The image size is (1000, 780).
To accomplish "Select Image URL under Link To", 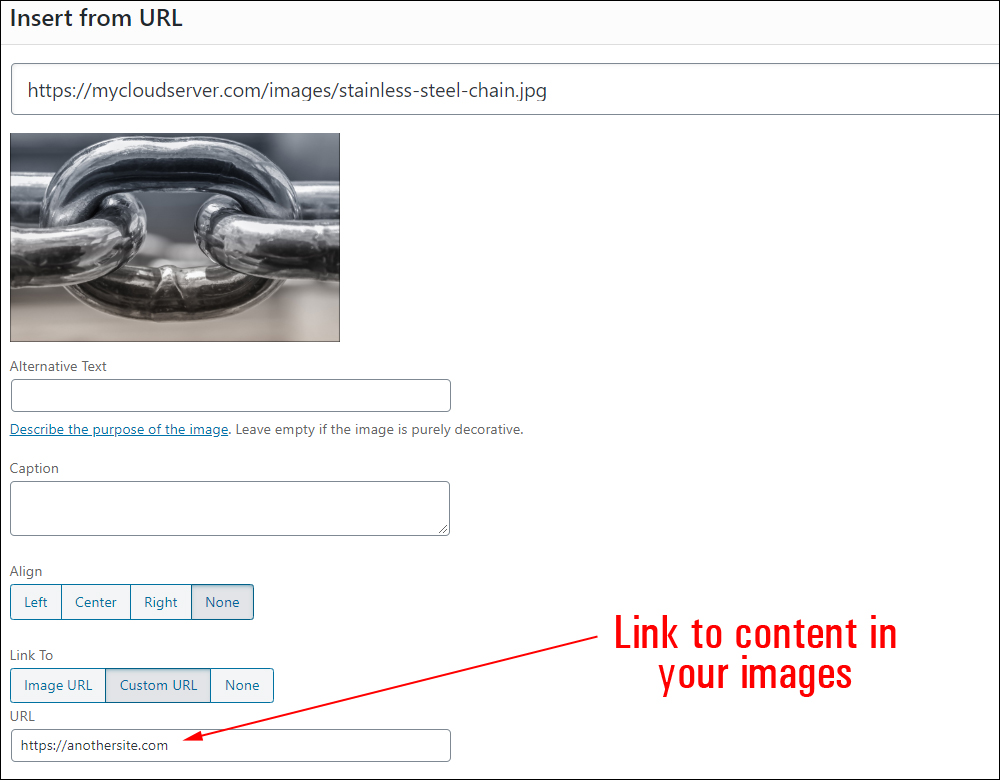I will [x=58, y=685].
